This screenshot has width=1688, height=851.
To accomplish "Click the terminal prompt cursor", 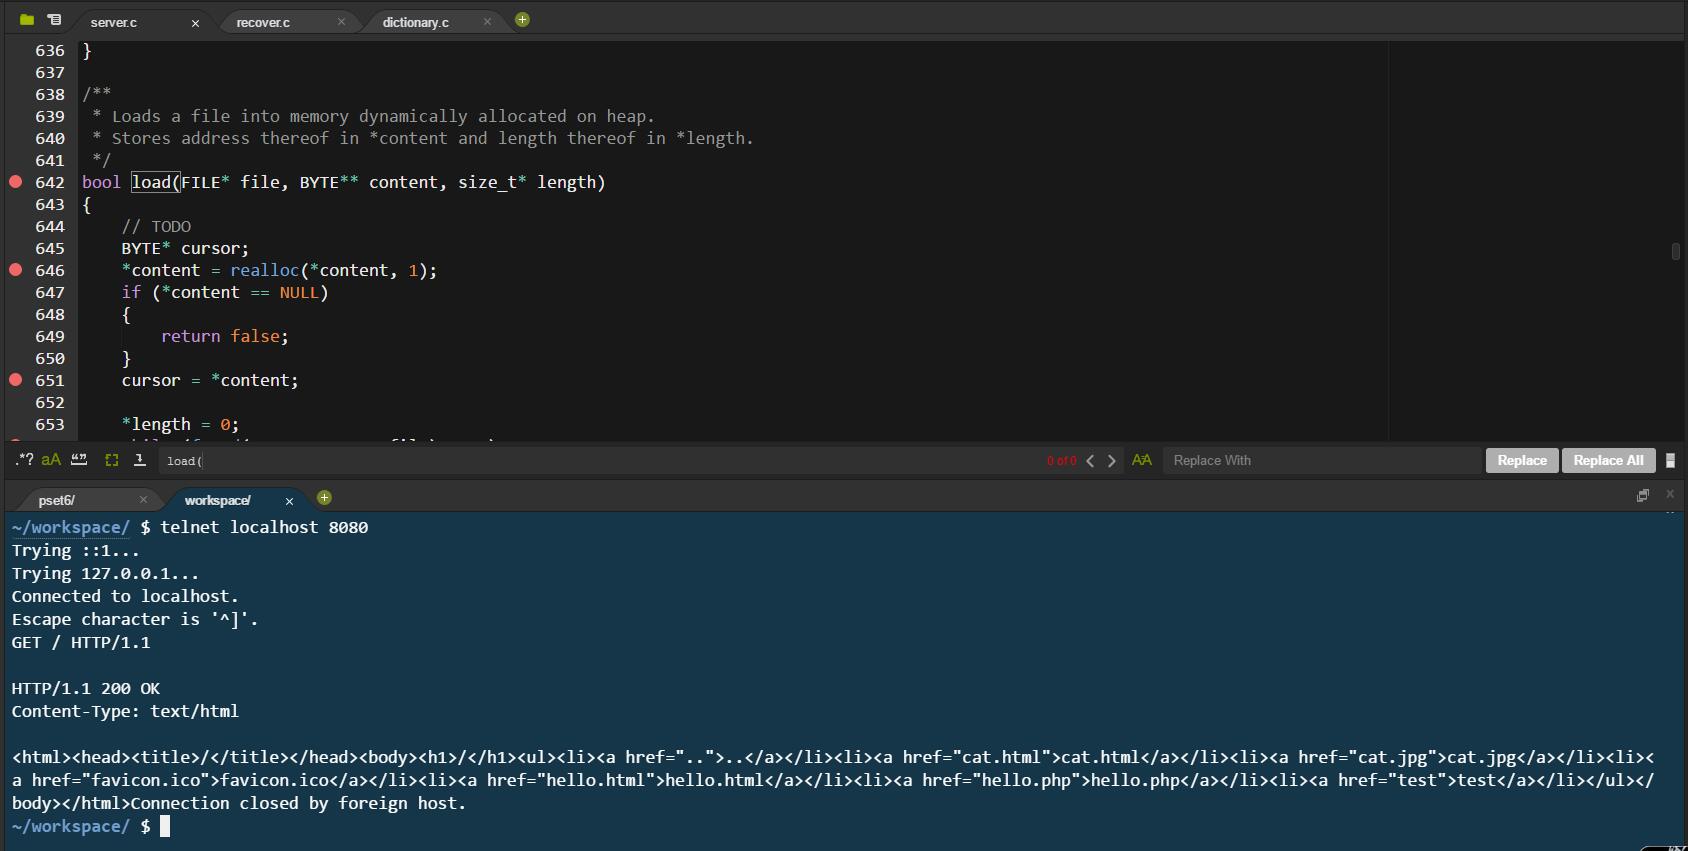I will click(165, 826).
